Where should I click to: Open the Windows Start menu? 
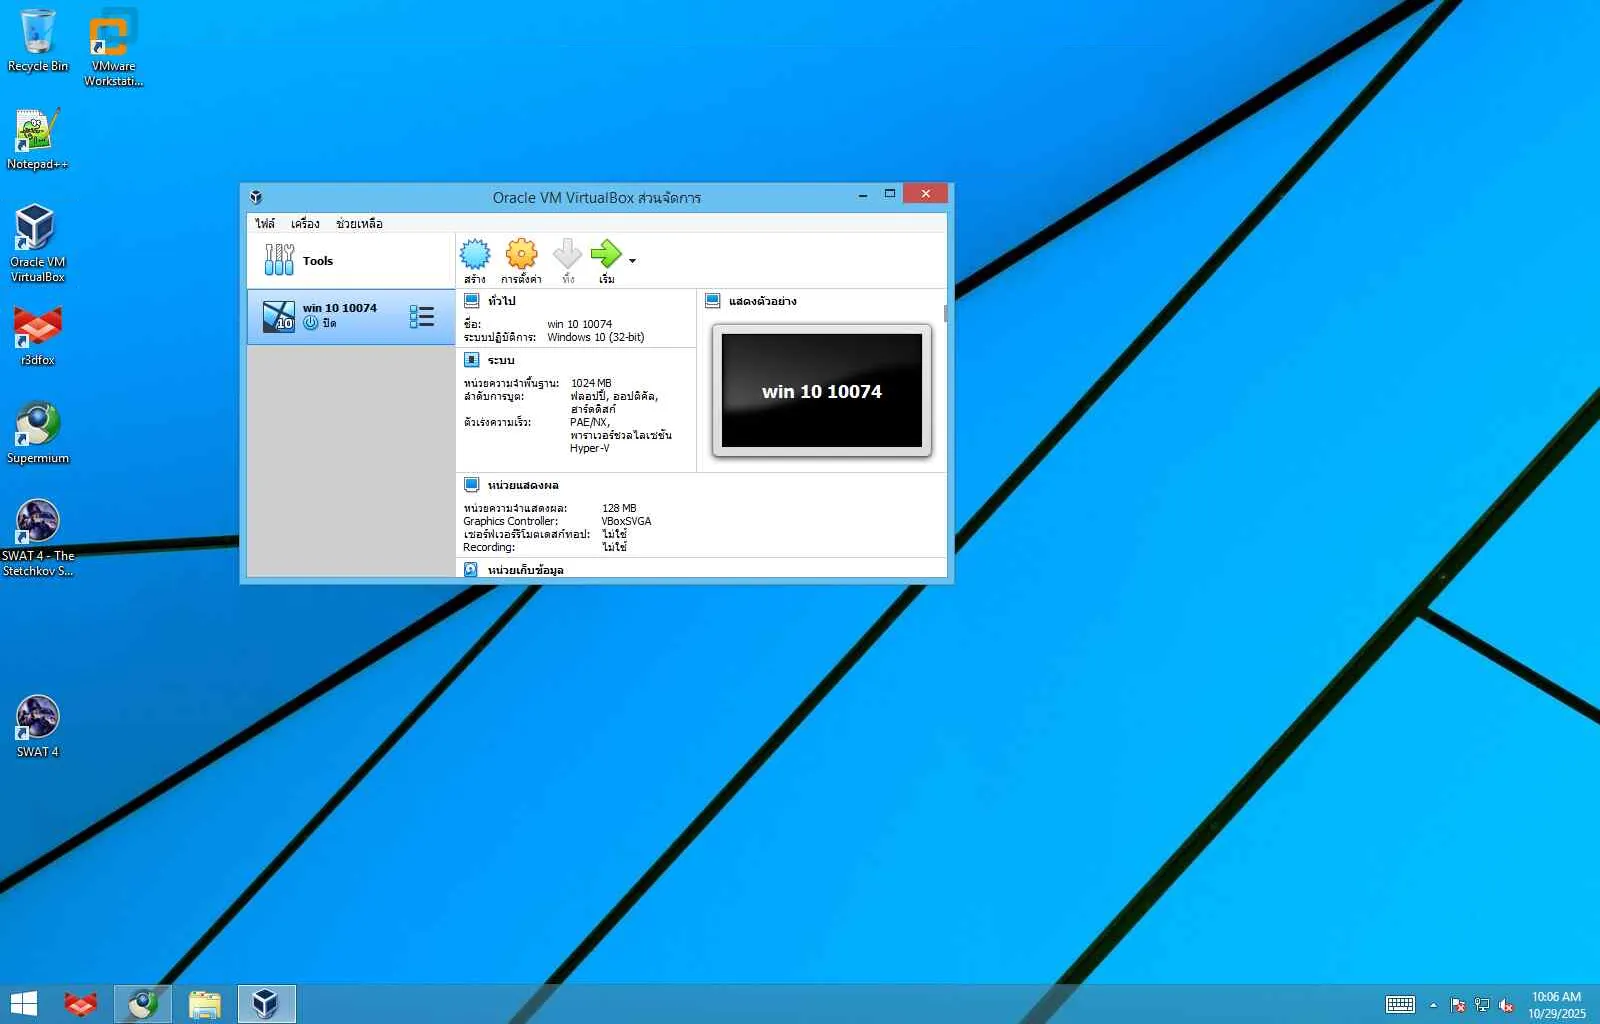click(x=23, y=1004)
